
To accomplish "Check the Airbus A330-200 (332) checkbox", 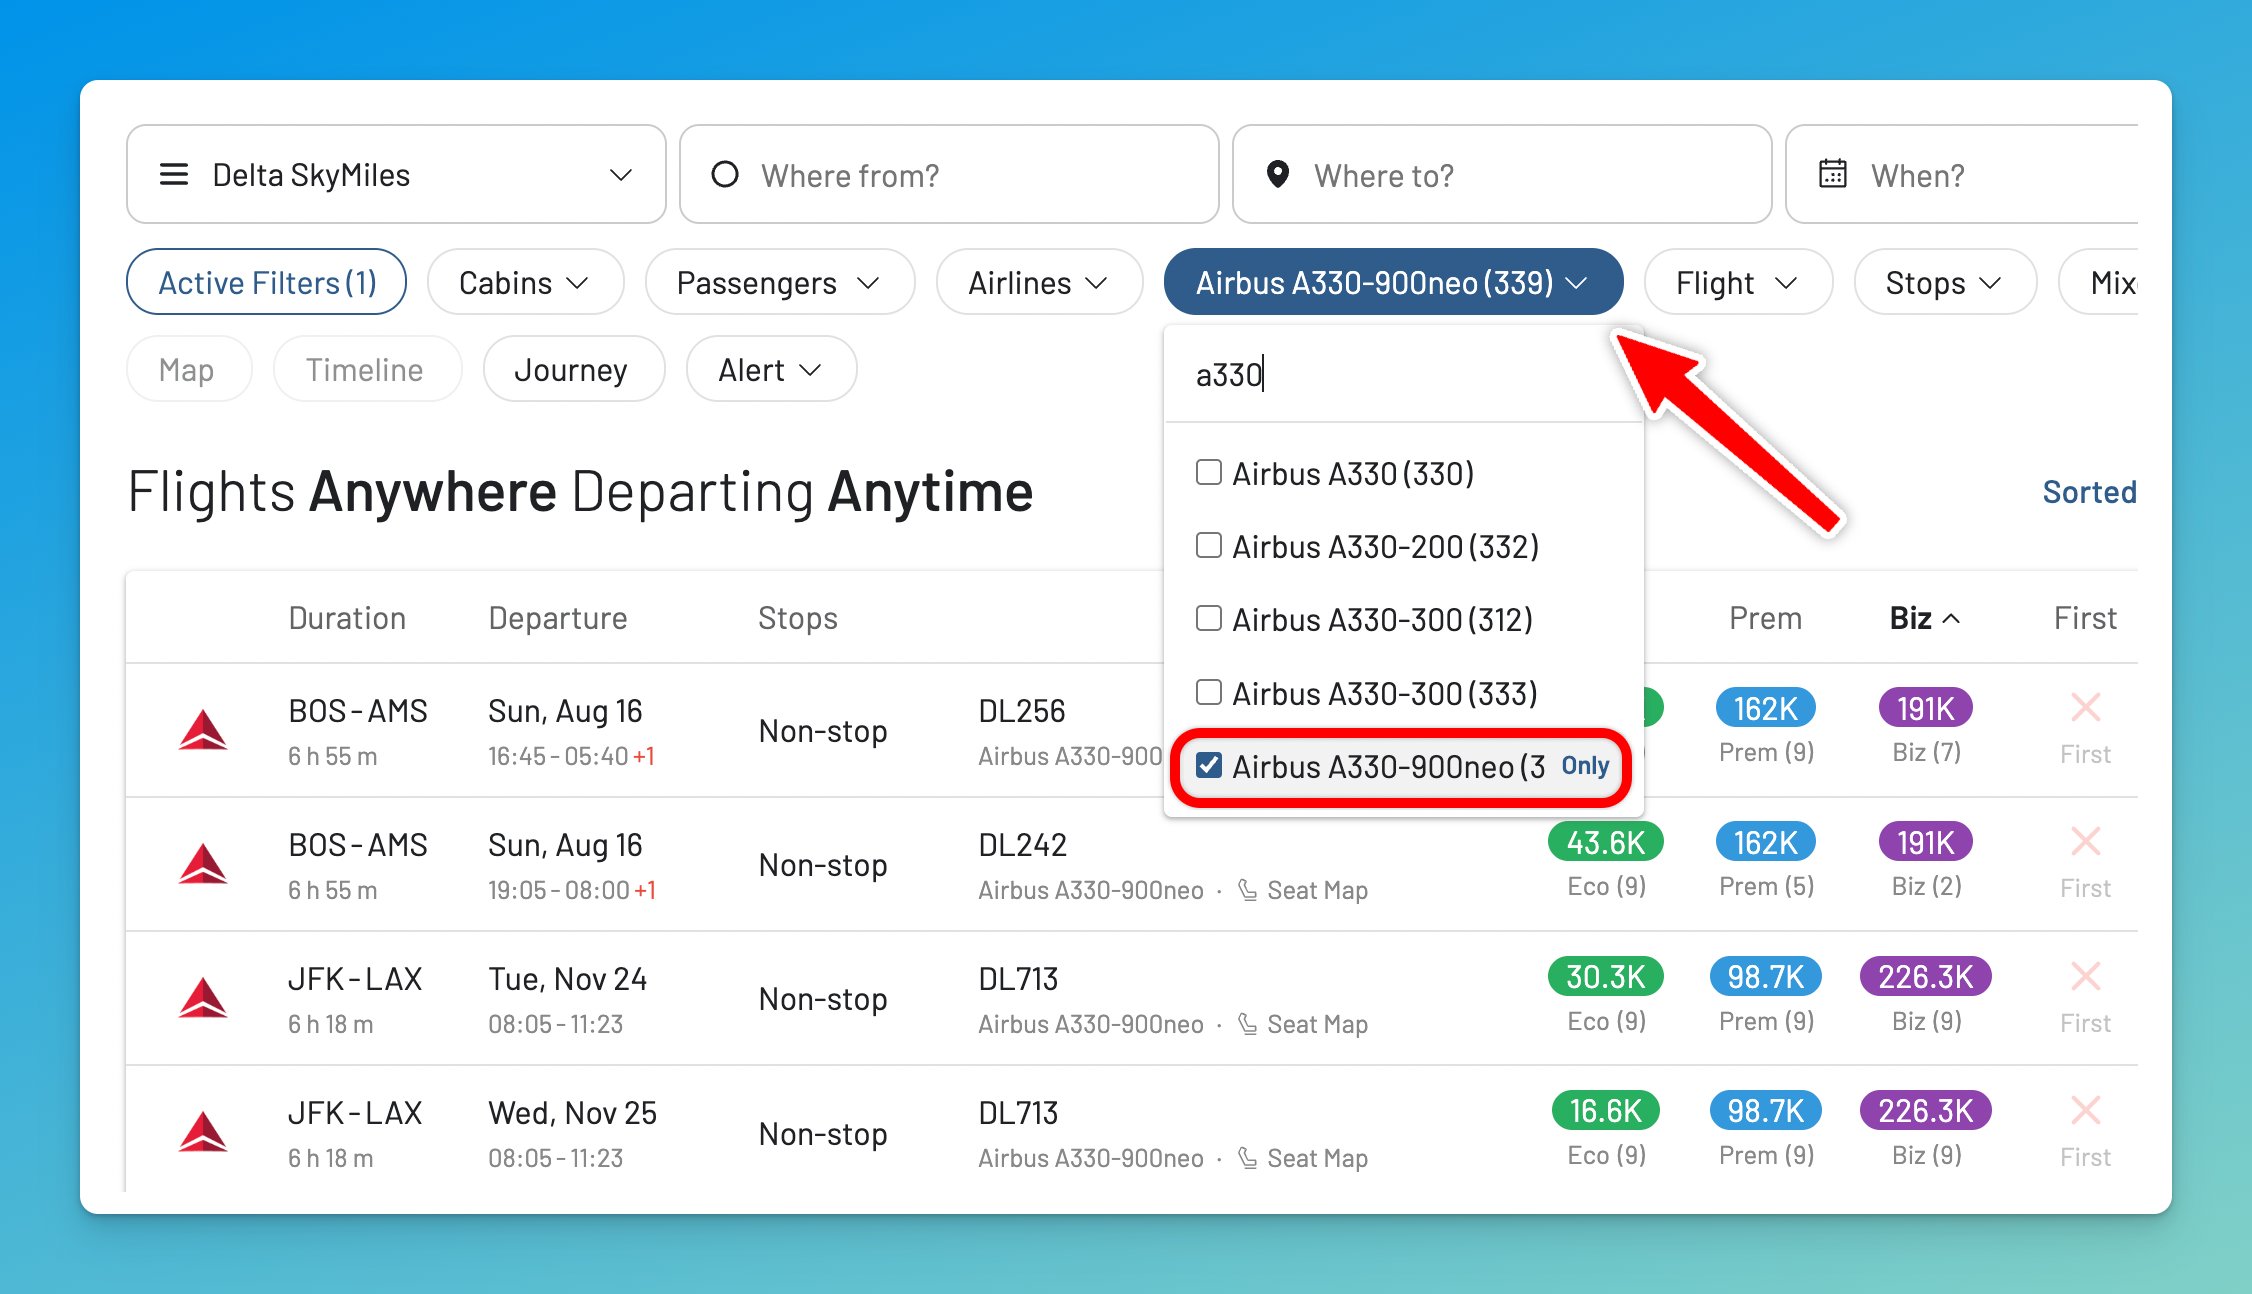I will 1208,545.
